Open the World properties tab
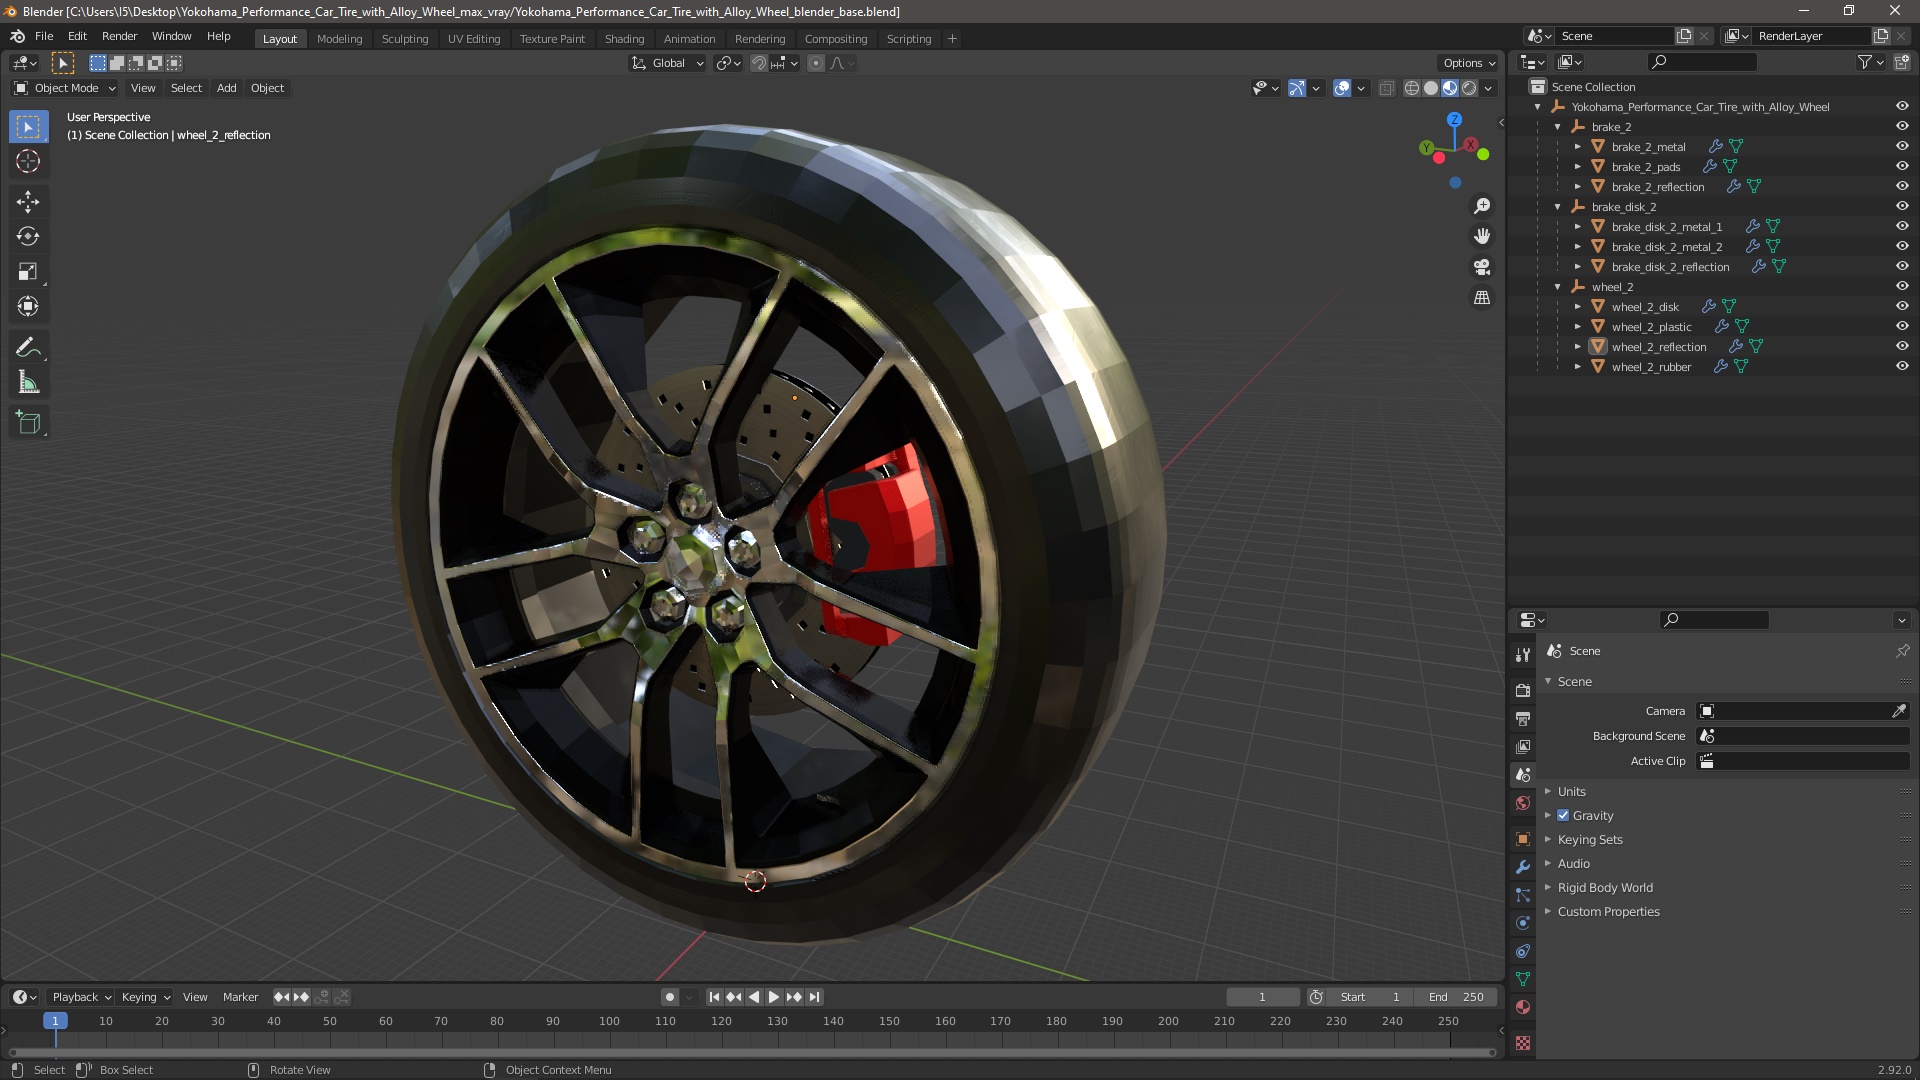1920x1080 pixels. coord(1523,803)
